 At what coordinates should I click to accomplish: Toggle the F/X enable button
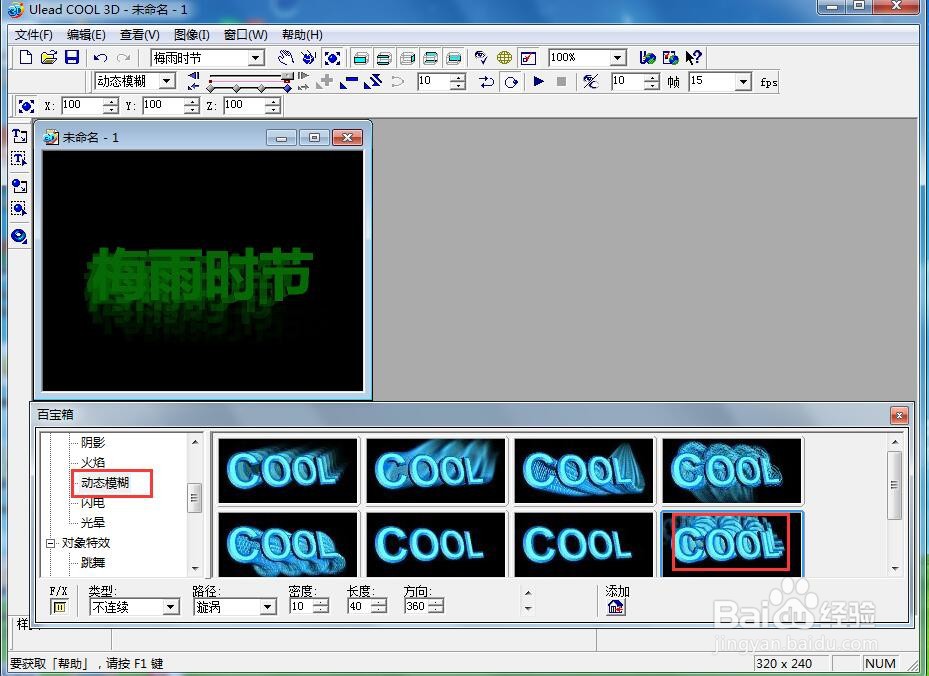coord(59,607)
